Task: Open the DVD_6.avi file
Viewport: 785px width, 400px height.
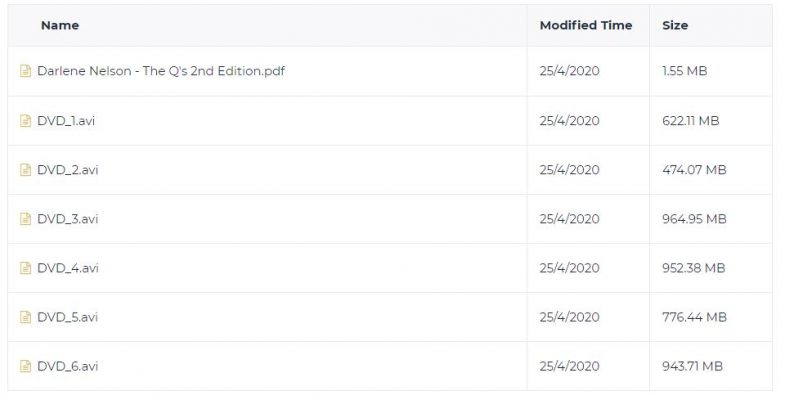Action: click(68, 366)
